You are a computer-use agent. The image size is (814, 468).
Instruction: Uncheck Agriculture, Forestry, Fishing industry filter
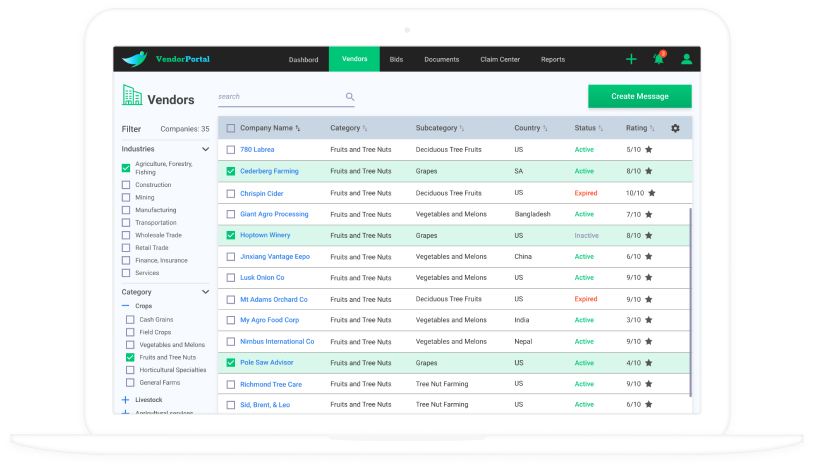click(x=126, y=168)
